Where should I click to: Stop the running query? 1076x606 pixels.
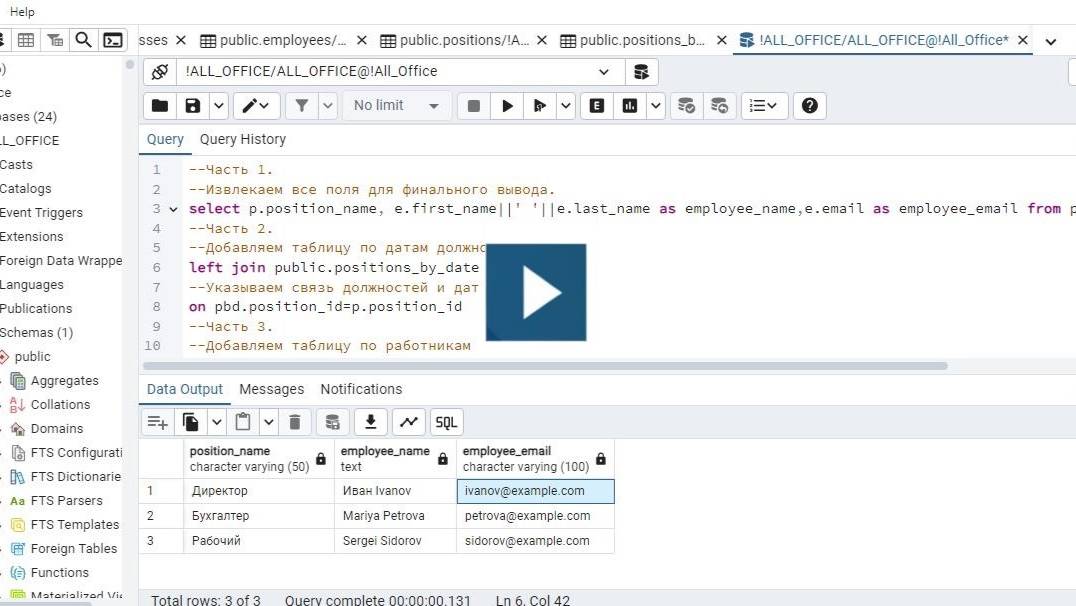point(473,106)
